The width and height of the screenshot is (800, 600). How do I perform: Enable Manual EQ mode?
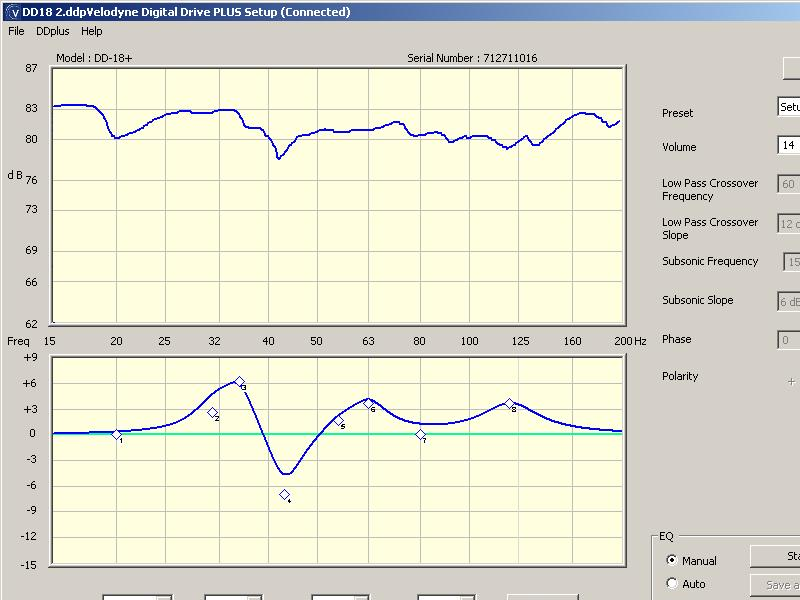671,560
